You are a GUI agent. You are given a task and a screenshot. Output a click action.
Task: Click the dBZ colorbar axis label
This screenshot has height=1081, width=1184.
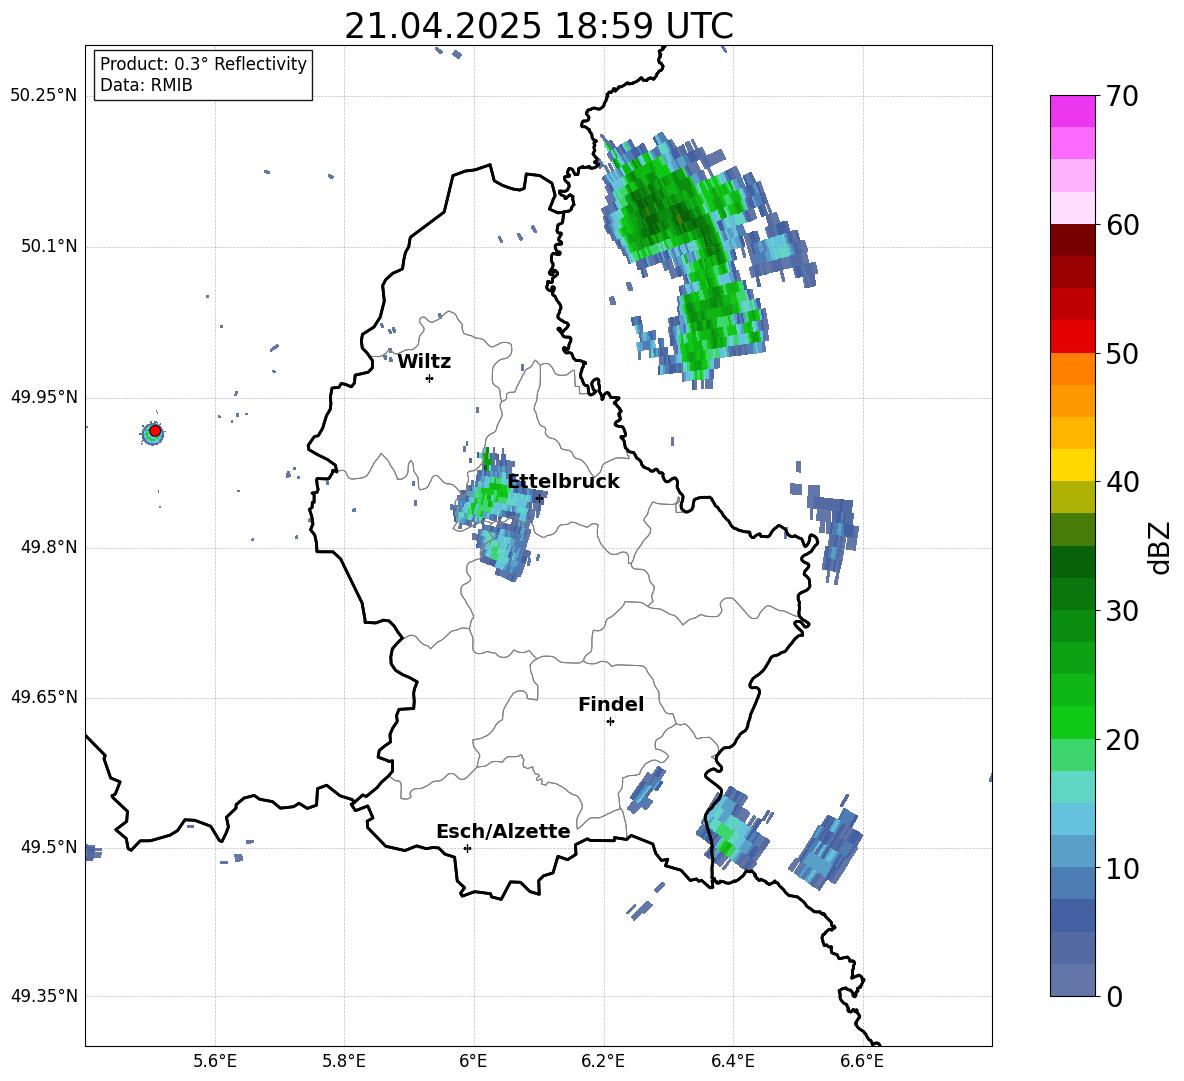(1160, 547)
